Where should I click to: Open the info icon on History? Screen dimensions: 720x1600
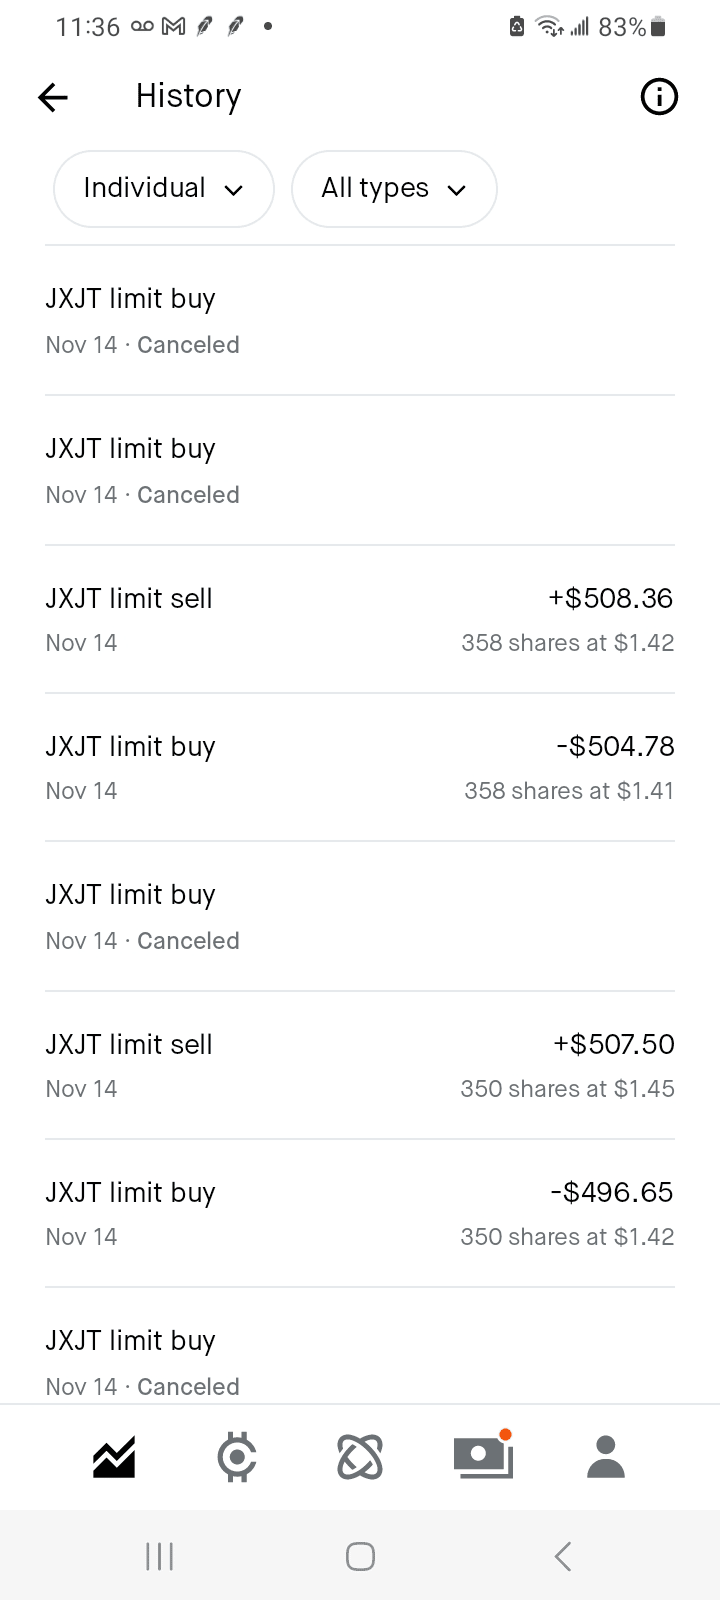[658, 97]
